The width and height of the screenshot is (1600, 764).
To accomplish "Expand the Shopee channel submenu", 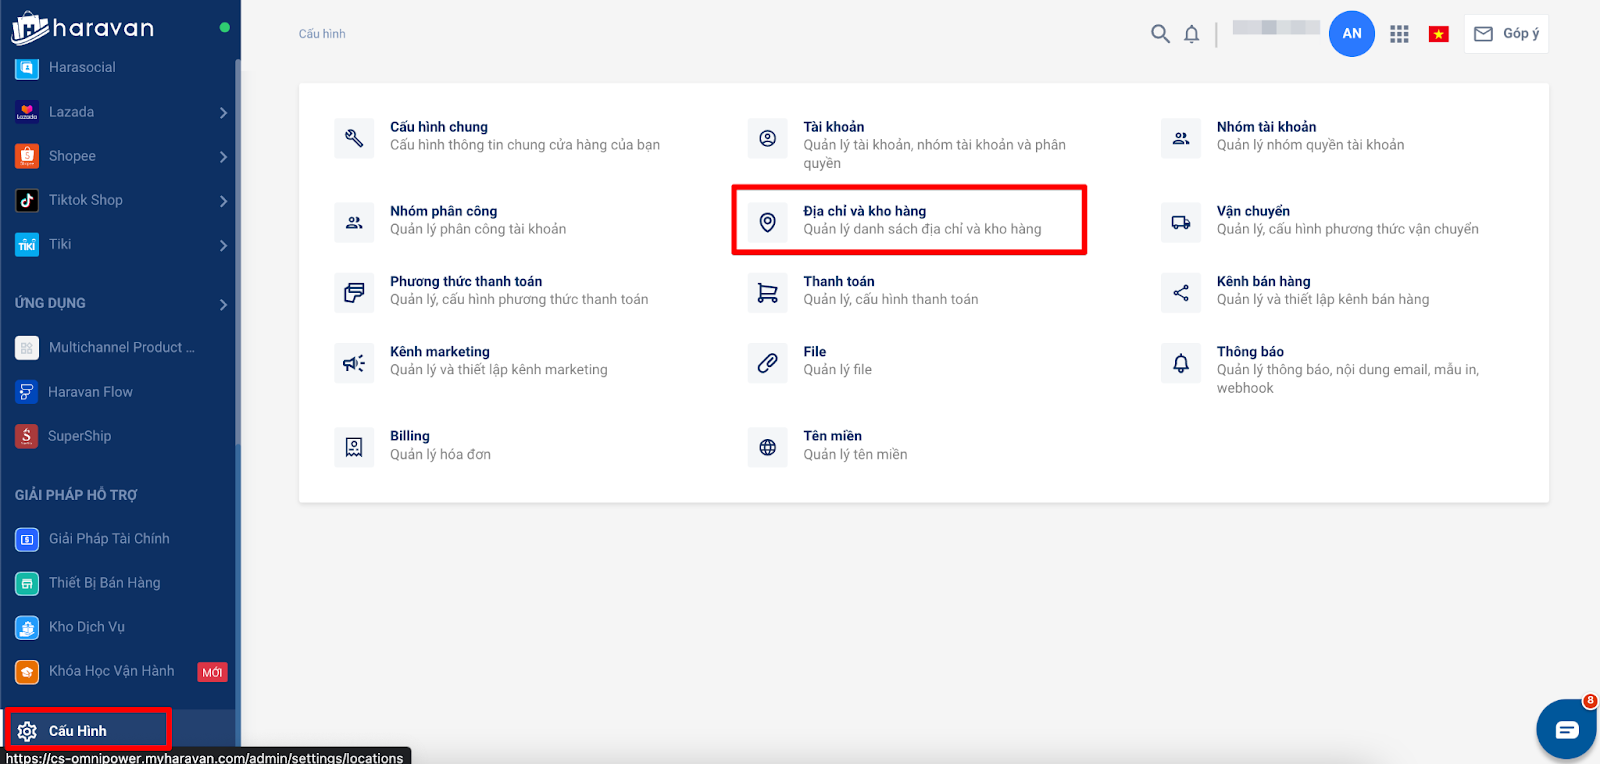I will (223, 157).
